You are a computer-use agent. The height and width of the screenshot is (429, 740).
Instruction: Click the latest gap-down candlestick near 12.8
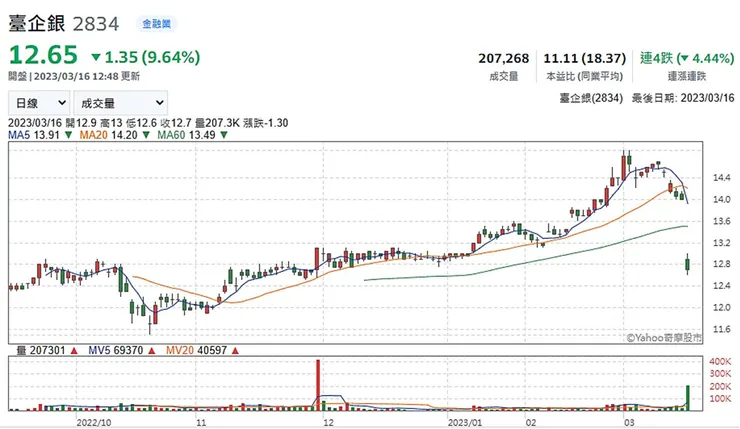click(x=688, y=264)
